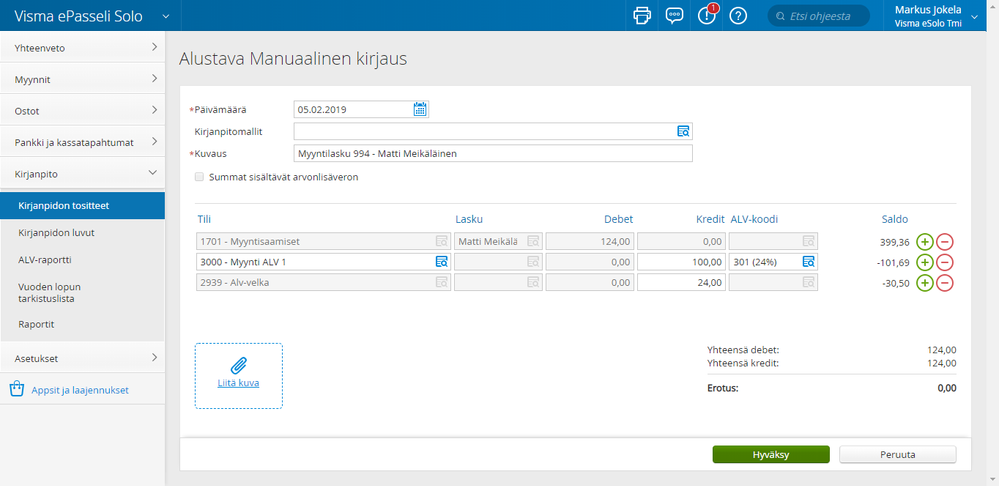Click the Liitä kuva attachment link
This screenshot has width=999, height=486.
(238, 382)
